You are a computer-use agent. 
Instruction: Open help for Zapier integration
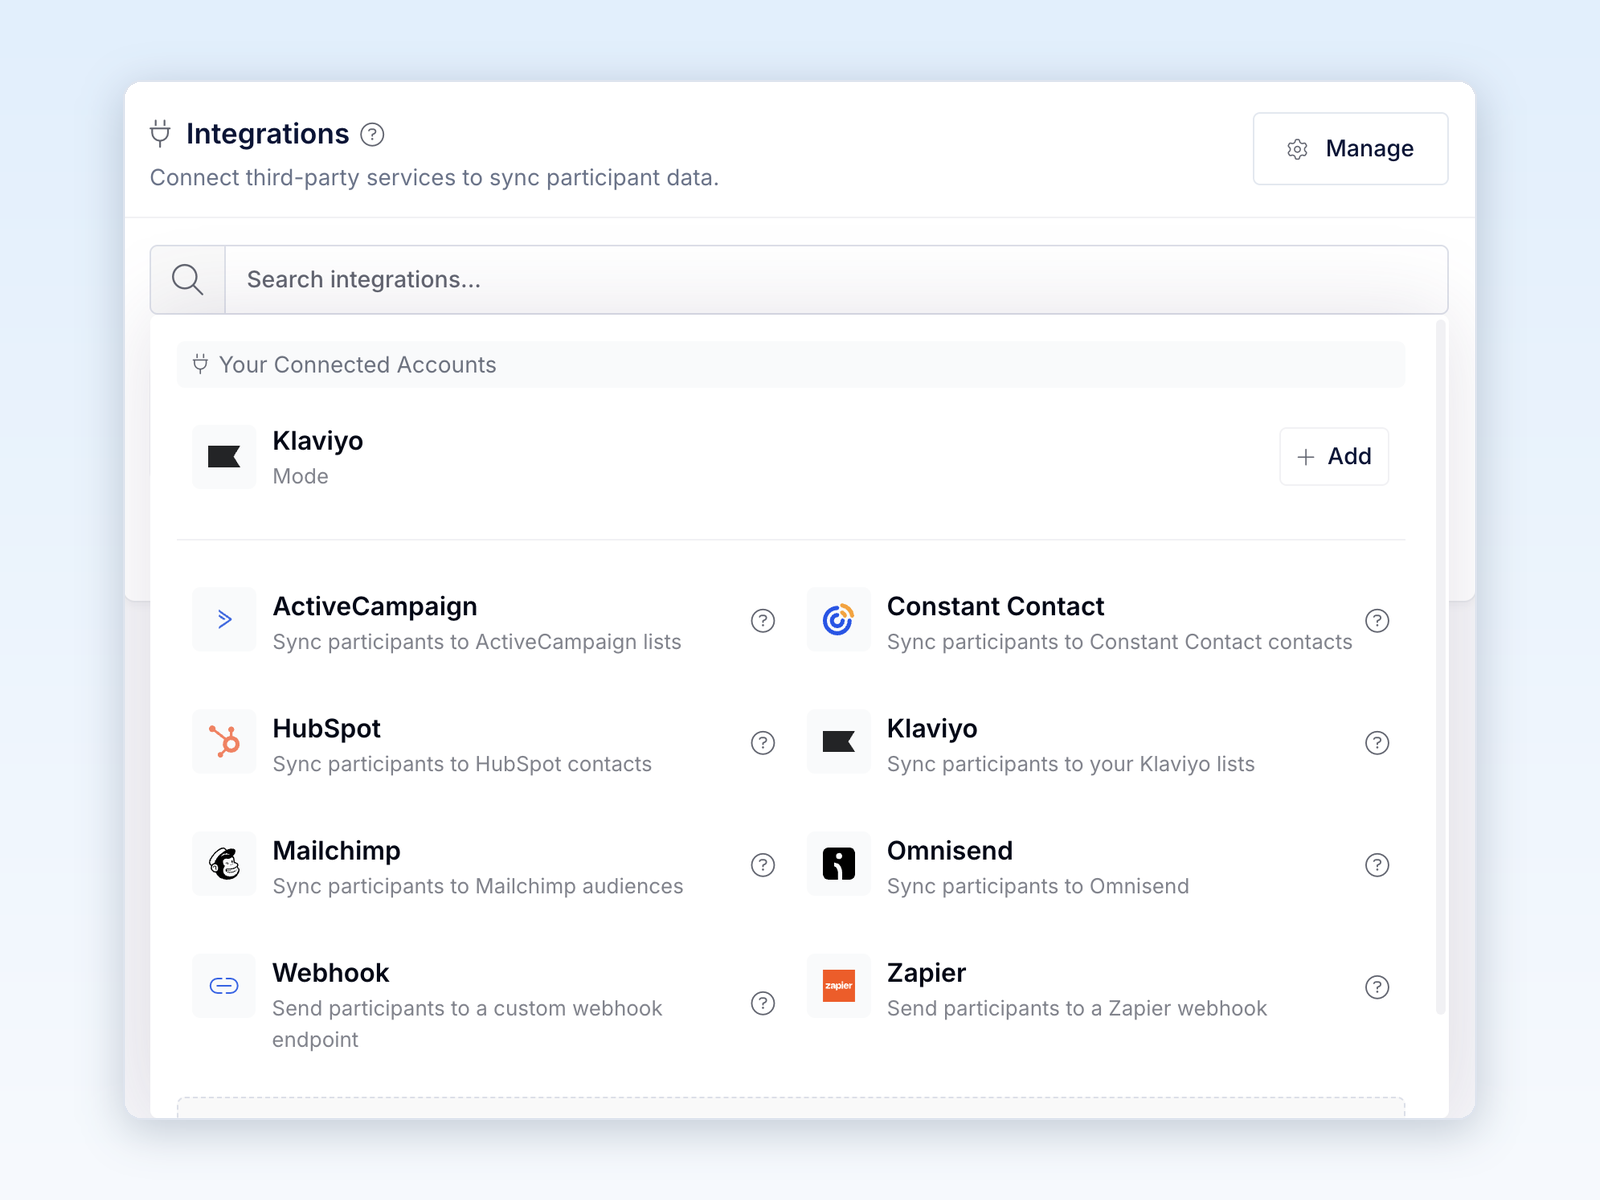1377,987
